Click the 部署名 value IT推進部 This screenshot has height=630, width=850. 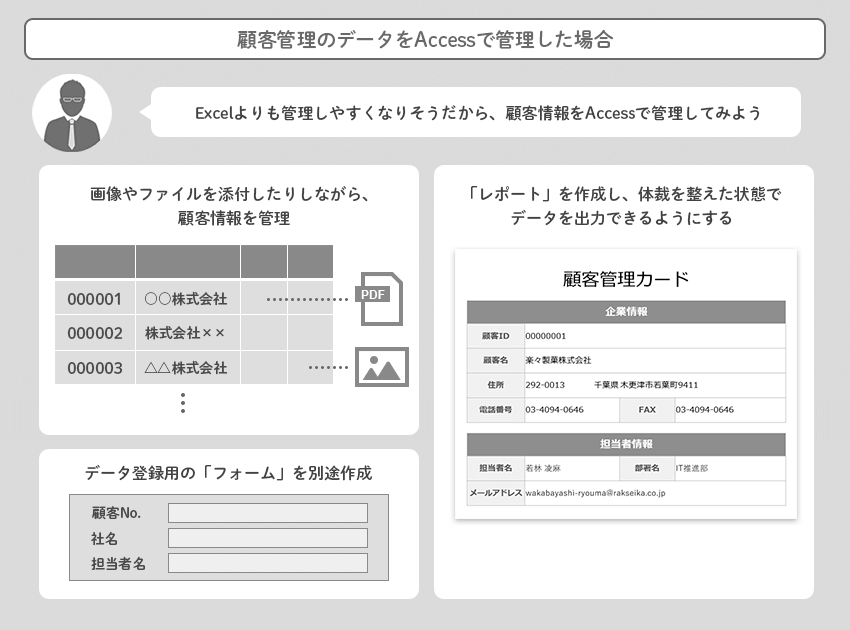tap(691, 468)
